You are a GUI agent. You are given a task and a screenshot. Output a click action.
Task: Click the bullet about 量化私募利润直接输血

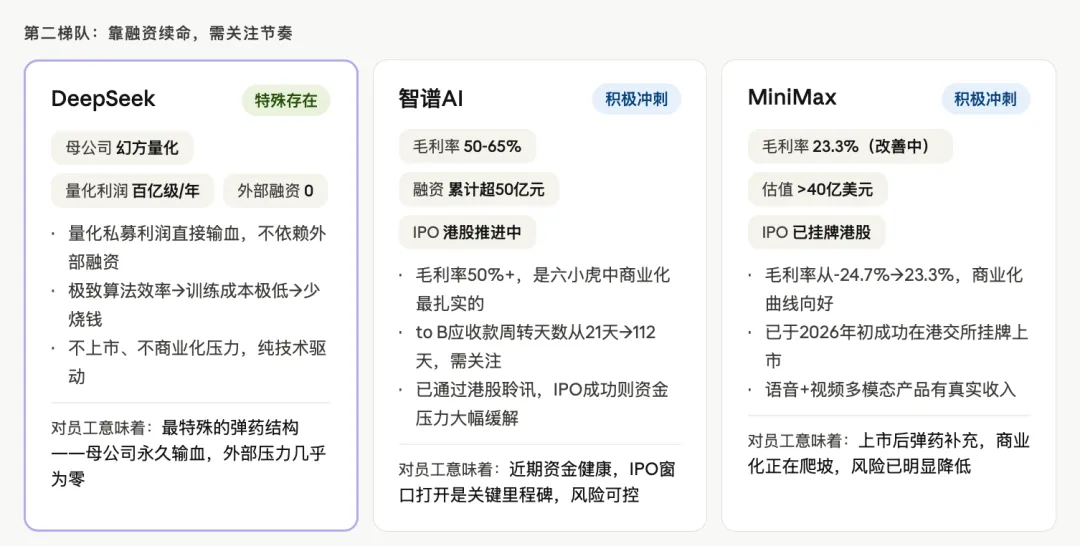click(x=196, y=247)
